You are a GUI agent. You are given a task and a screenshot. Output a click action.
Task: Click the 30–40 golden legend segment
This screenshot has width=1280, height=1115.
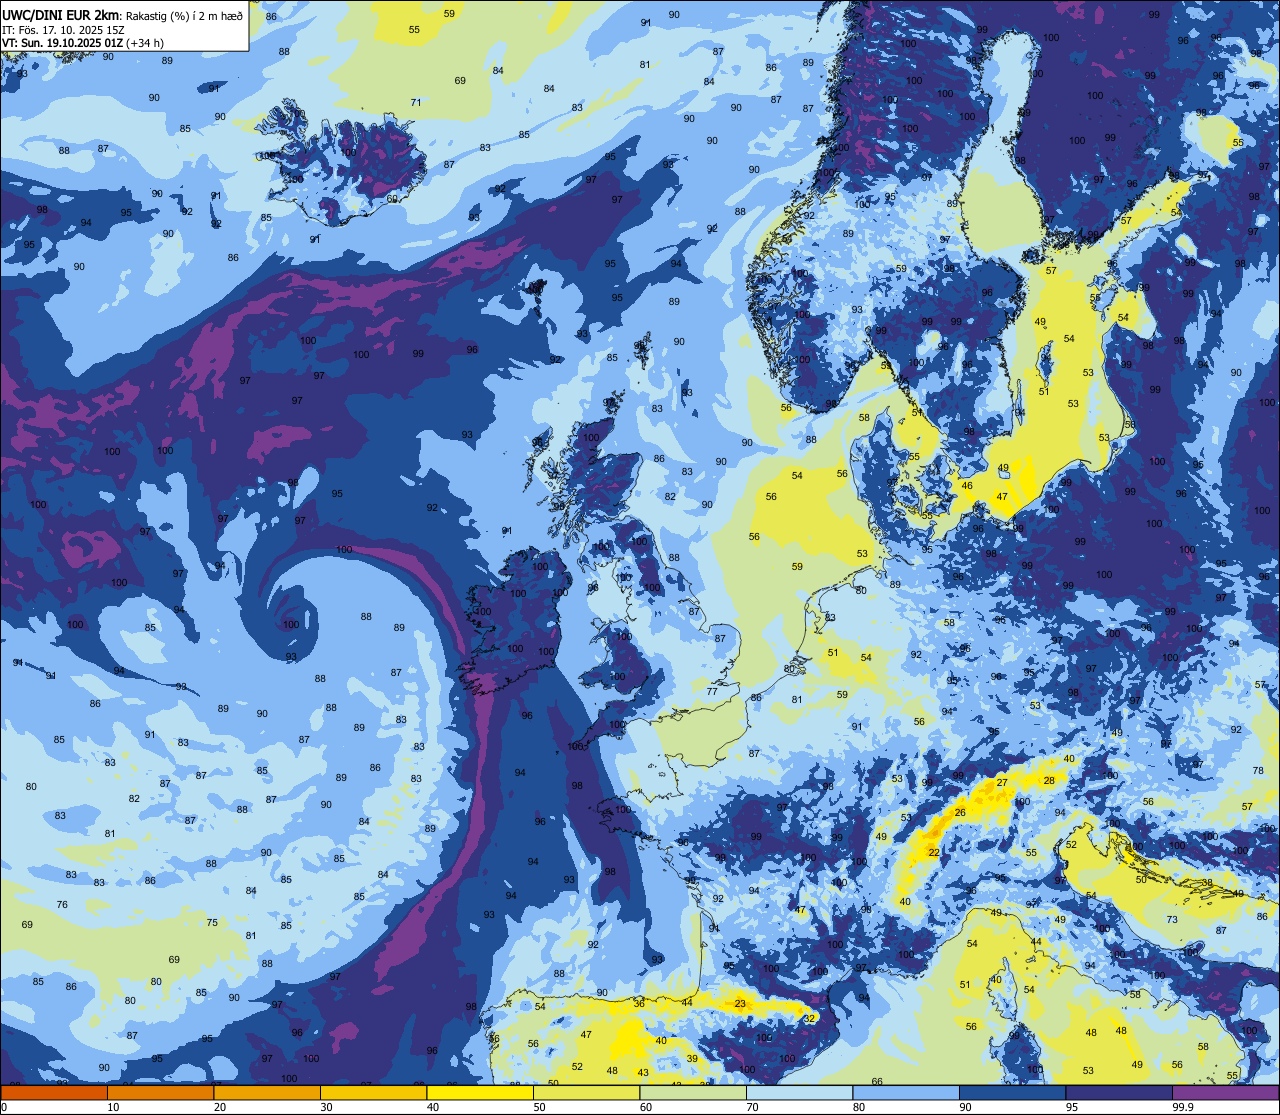pos(373,1092)
